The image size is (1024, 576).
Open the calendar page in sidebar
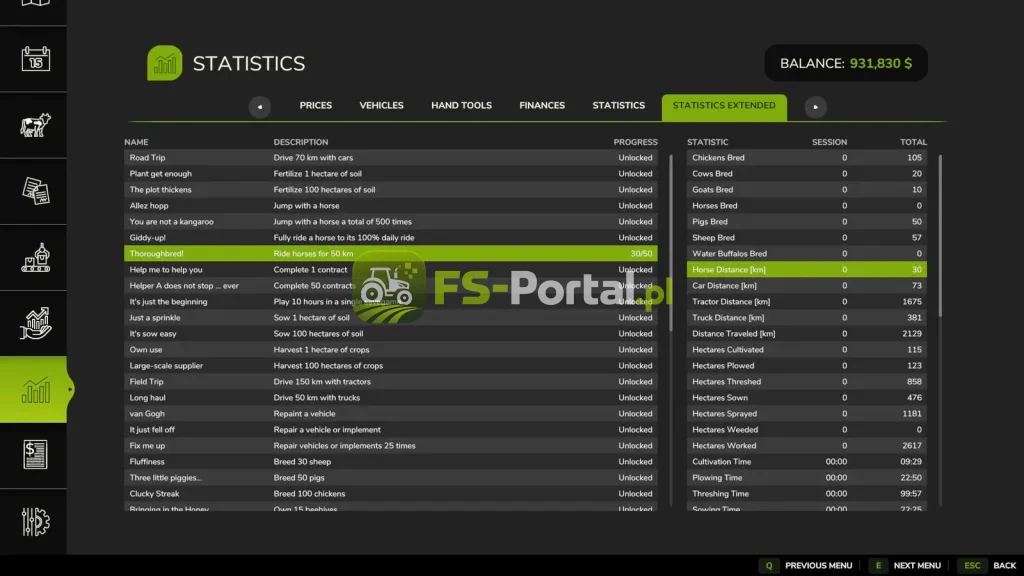click(x=35, y=59)
